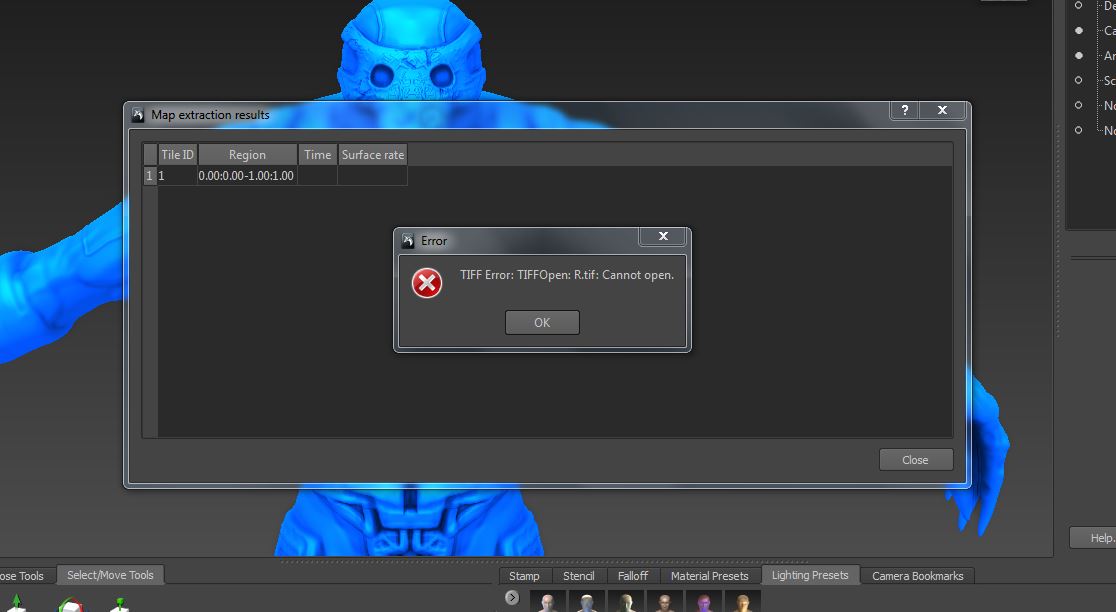Click OK to dismiss the TIFF error
Screen dimensions: 1116x612
point(541,322)
